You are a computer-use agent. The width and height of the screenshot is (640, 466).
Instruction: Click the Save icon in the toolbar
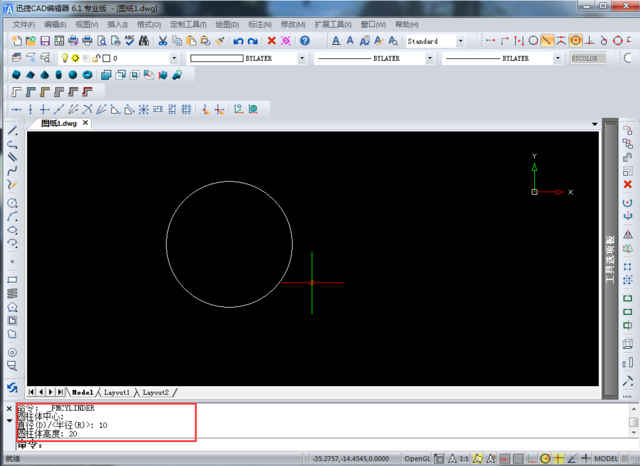(x=44, y=41)
